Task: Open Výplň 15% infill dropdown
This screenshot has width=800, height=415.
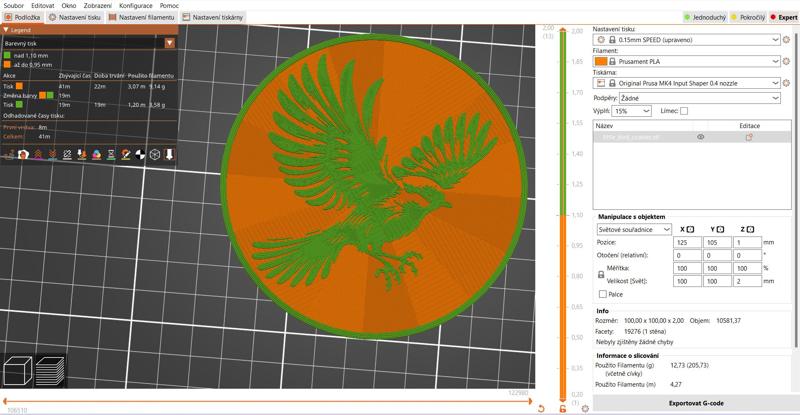Action: pos(631,111)
